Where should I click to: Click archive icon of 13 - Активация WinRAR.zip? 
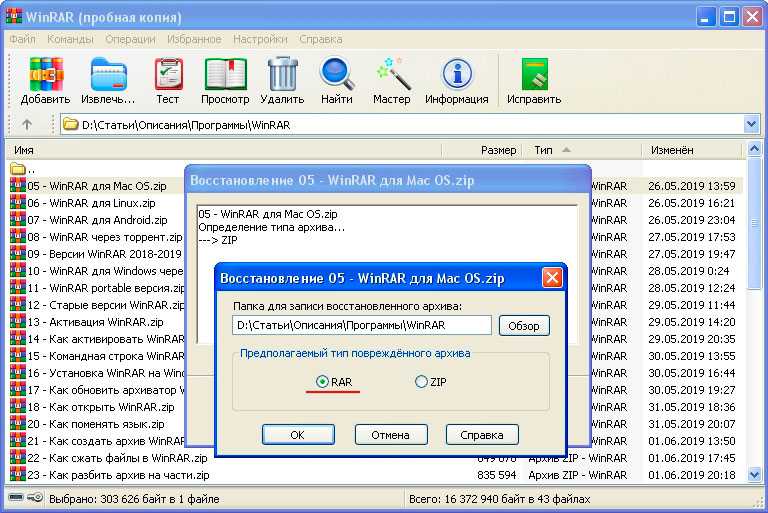(18, 322)
